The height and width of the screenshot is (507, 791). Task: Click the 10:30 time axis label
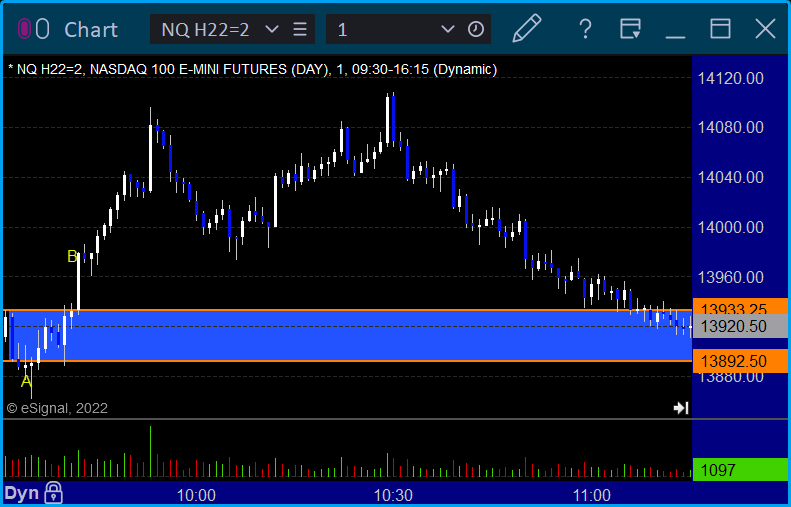(x=393, y=495)
